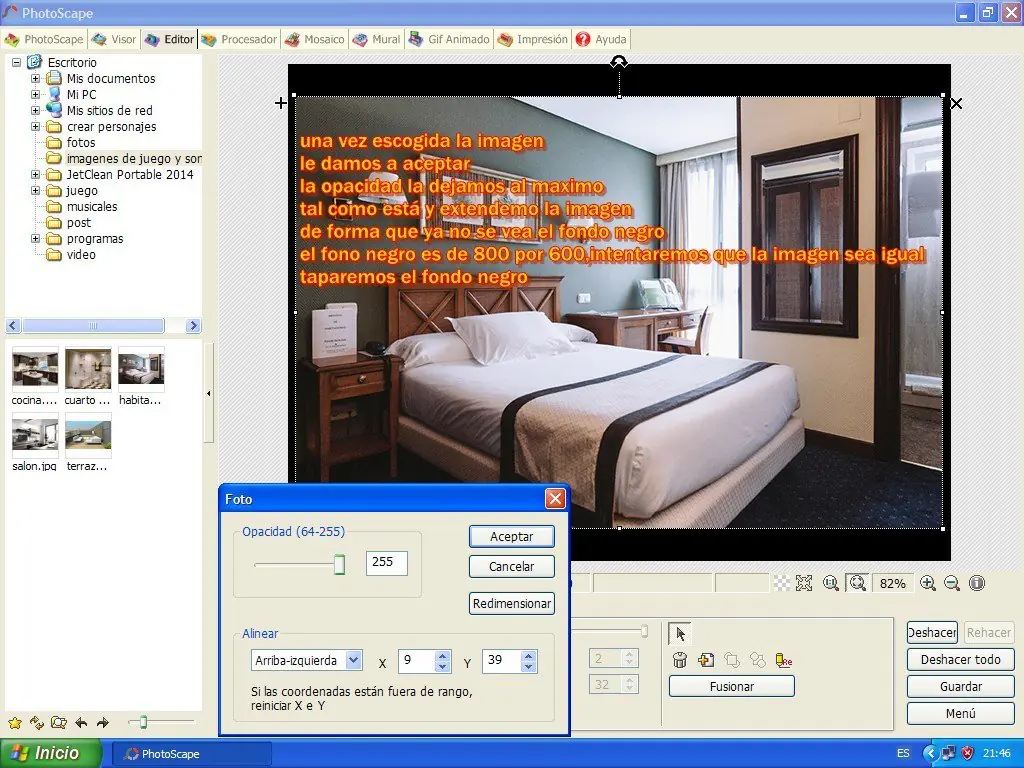Click the 1:1 actual size magnifier icon
Viewport: 1024px width, 768px height.
point(831,583)
